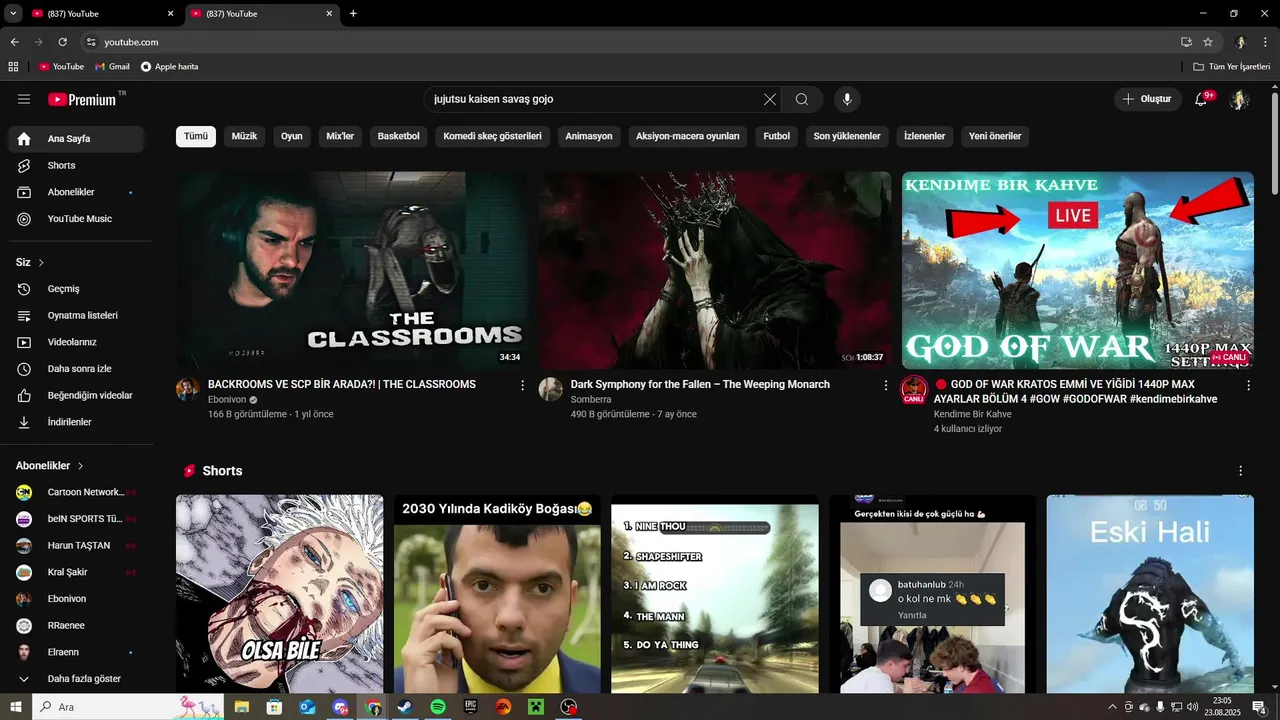The image size is (1280, 720).
Task: Select the Basketbol filter chip
Action: point(399,136)
